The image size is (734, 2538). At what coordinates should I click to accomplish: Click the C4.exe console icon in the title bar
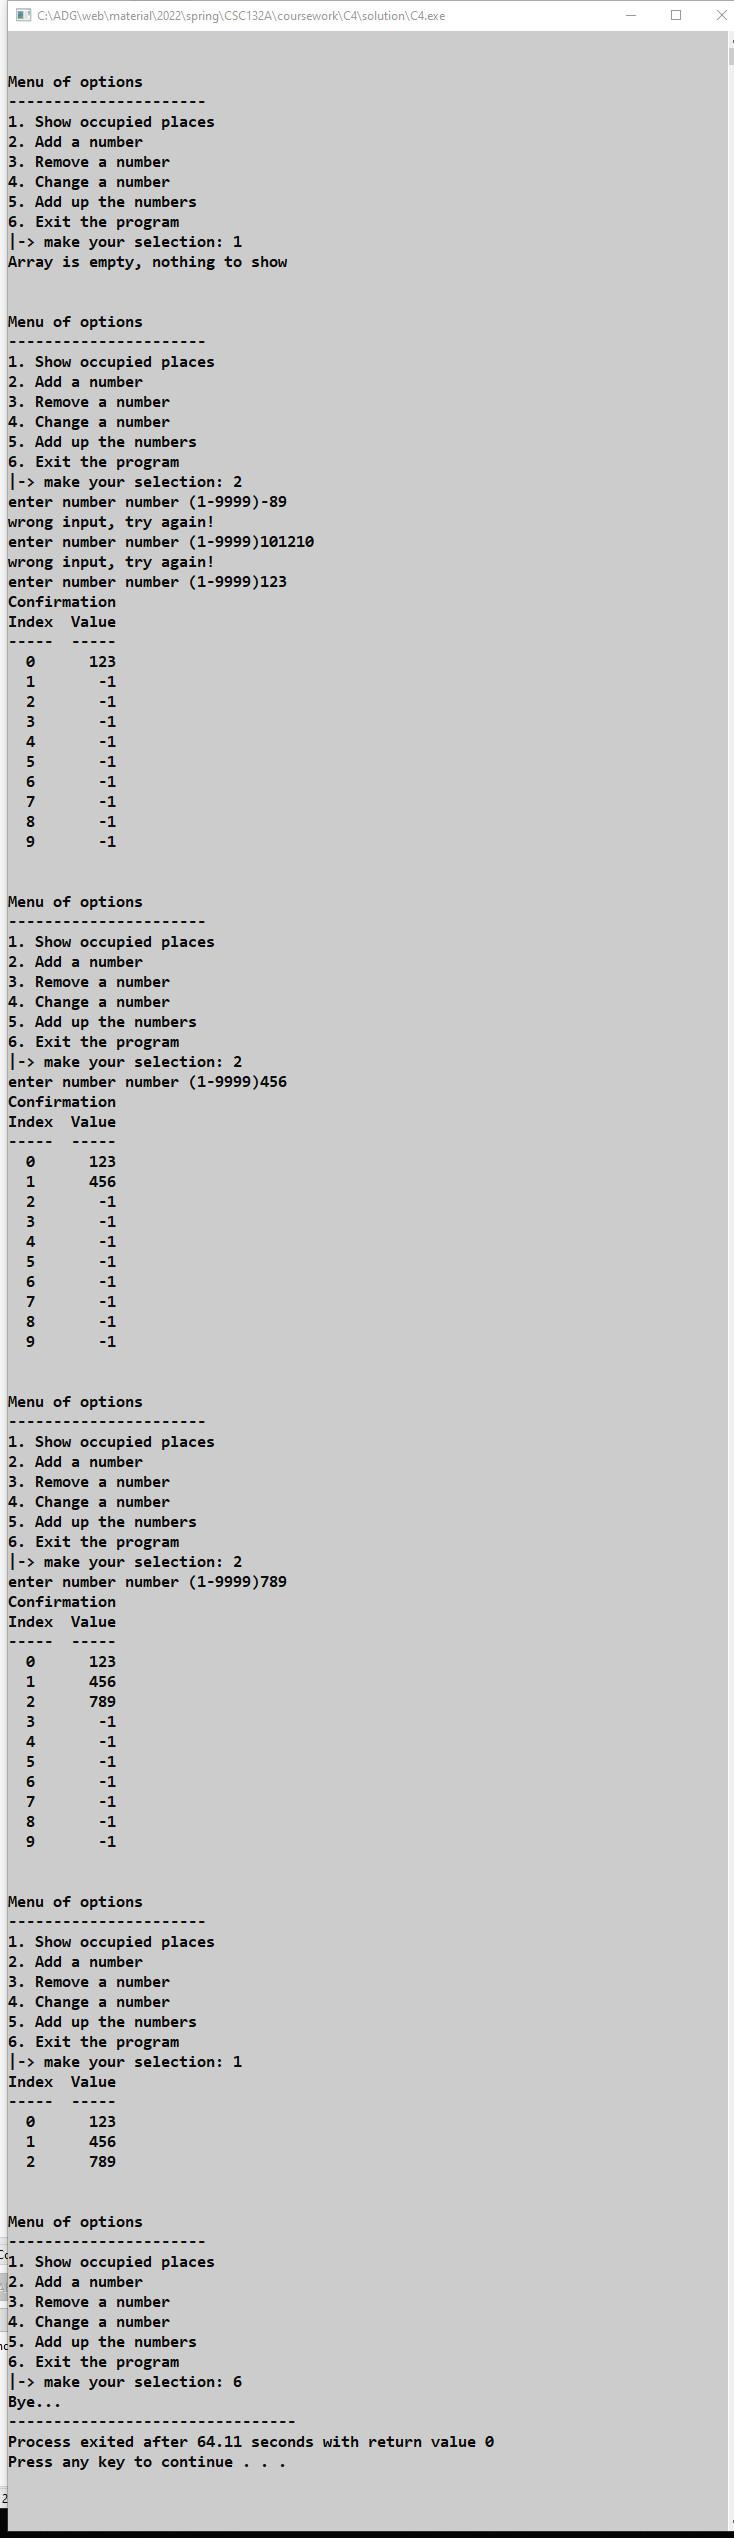point(23,15)
